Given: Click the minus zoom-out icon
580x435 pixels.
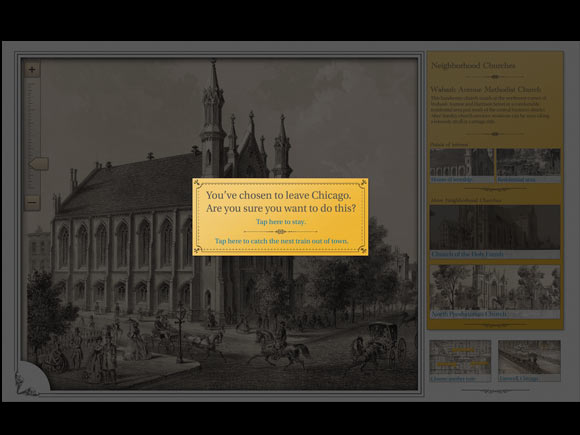Looking at the screenshot, I should [32, 202].
